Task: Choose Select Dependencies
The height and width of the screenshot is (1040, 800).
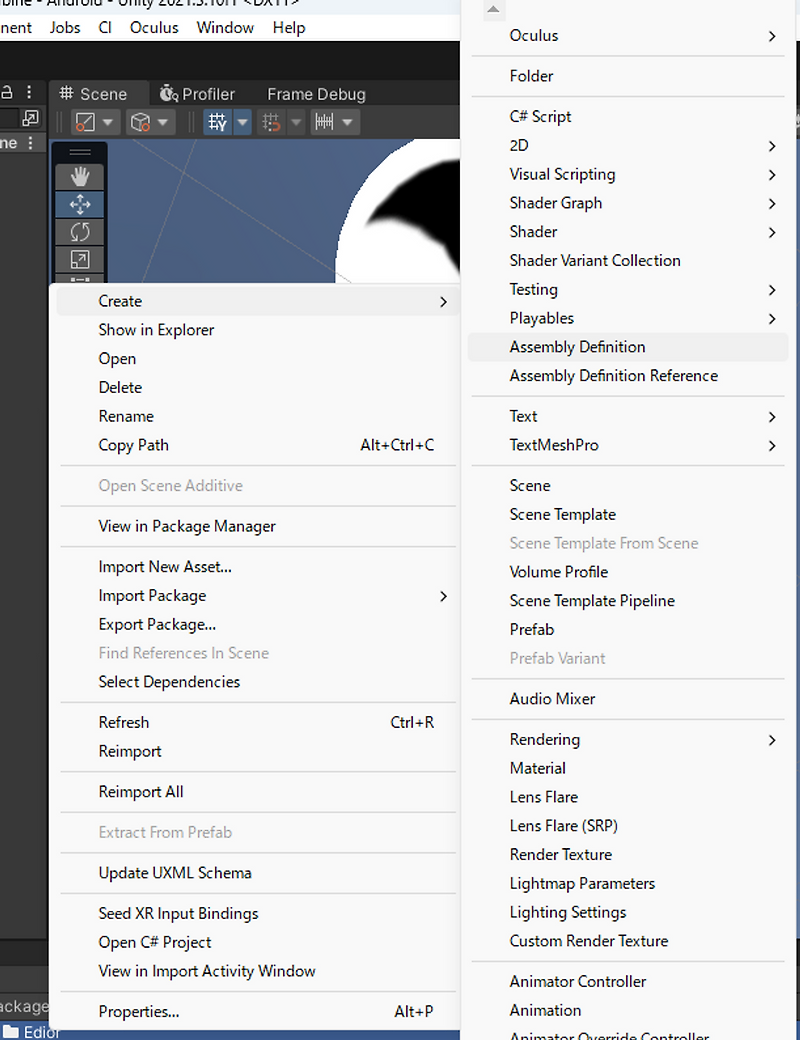Action: click(257, 682)
